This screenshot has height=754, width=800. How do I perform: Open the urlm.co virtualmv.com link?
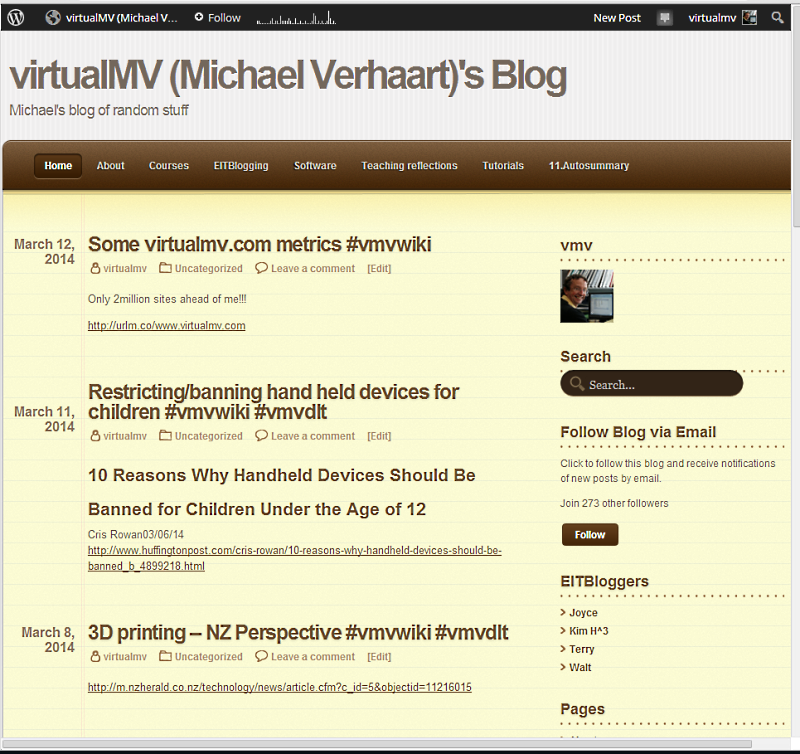click(166, 325)
